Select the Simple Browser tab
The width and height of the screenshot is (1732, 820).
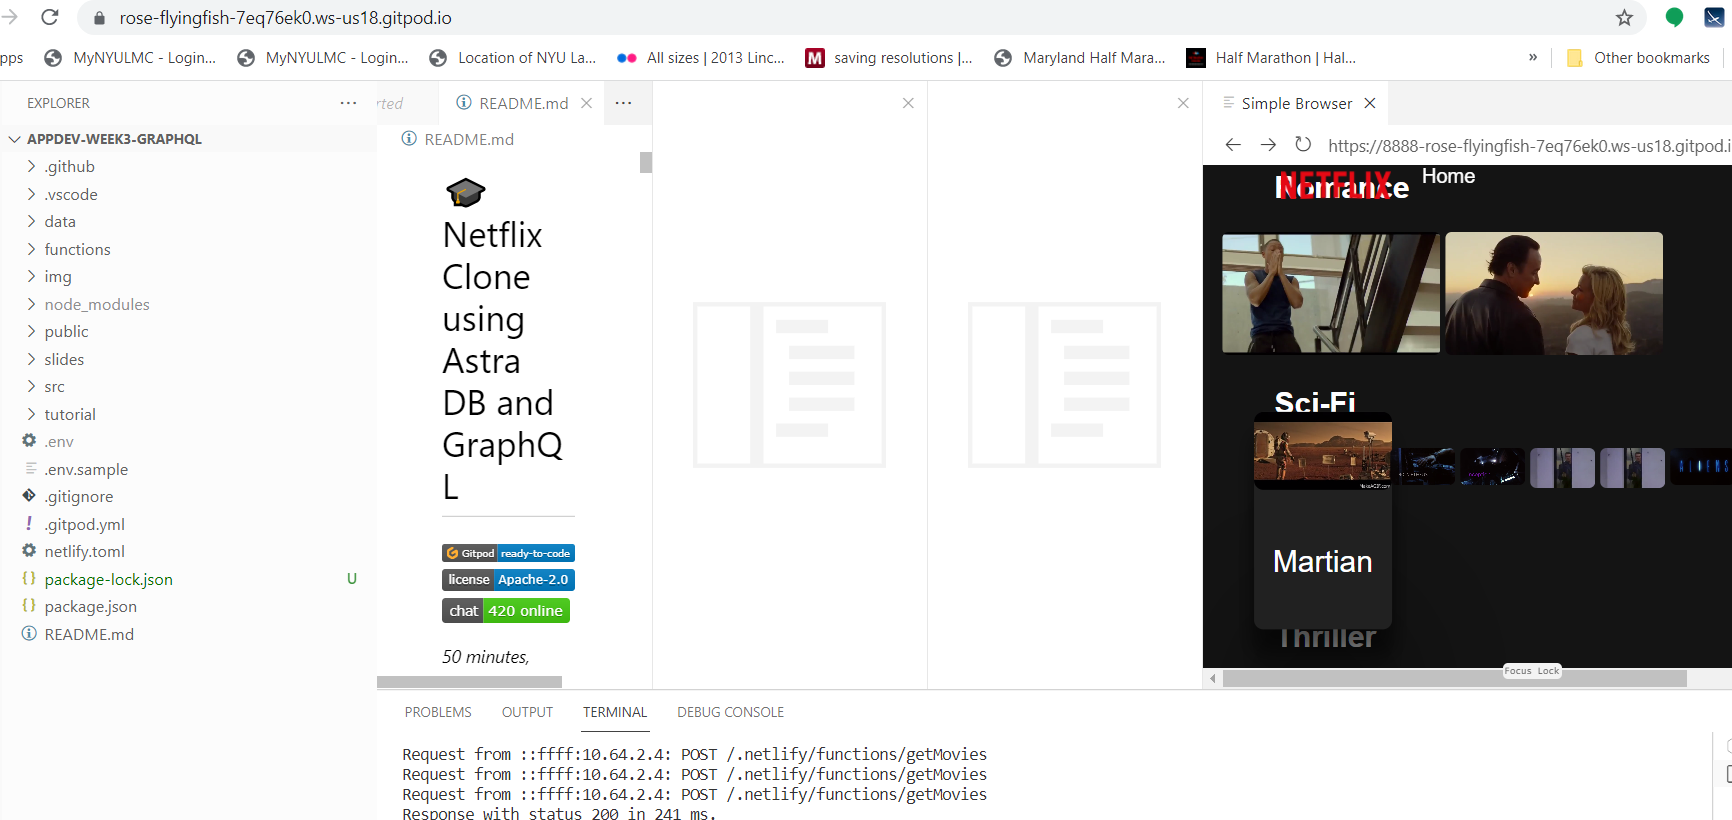click(x=1296, y=103)
